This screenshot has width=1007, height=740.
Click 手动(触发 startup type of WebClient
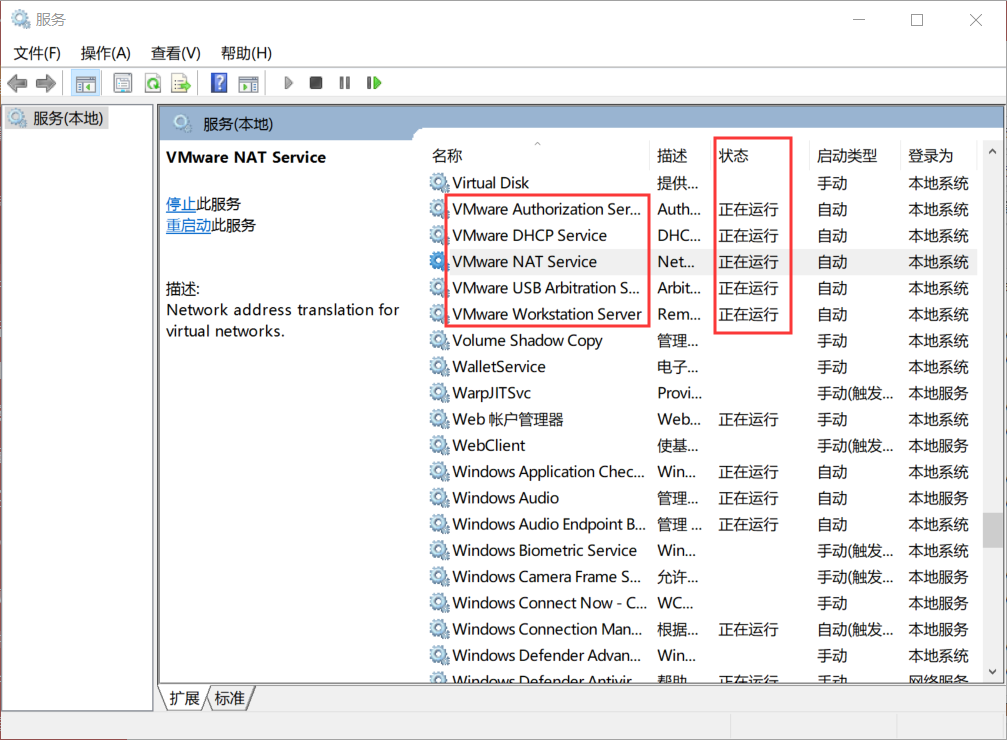[855, 446]
